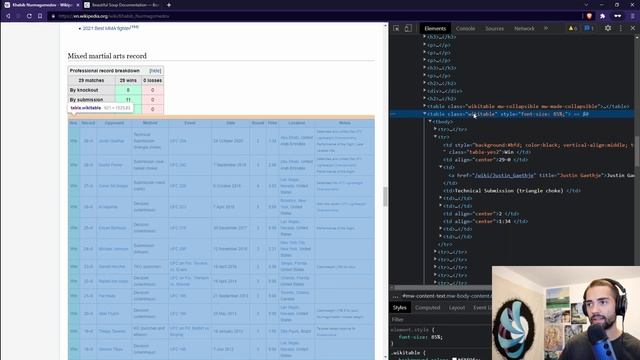Viewport: 640px width, 360px height.
Task: Activate the DevTools inspect element picker
Action: click(x=396, y=28)
